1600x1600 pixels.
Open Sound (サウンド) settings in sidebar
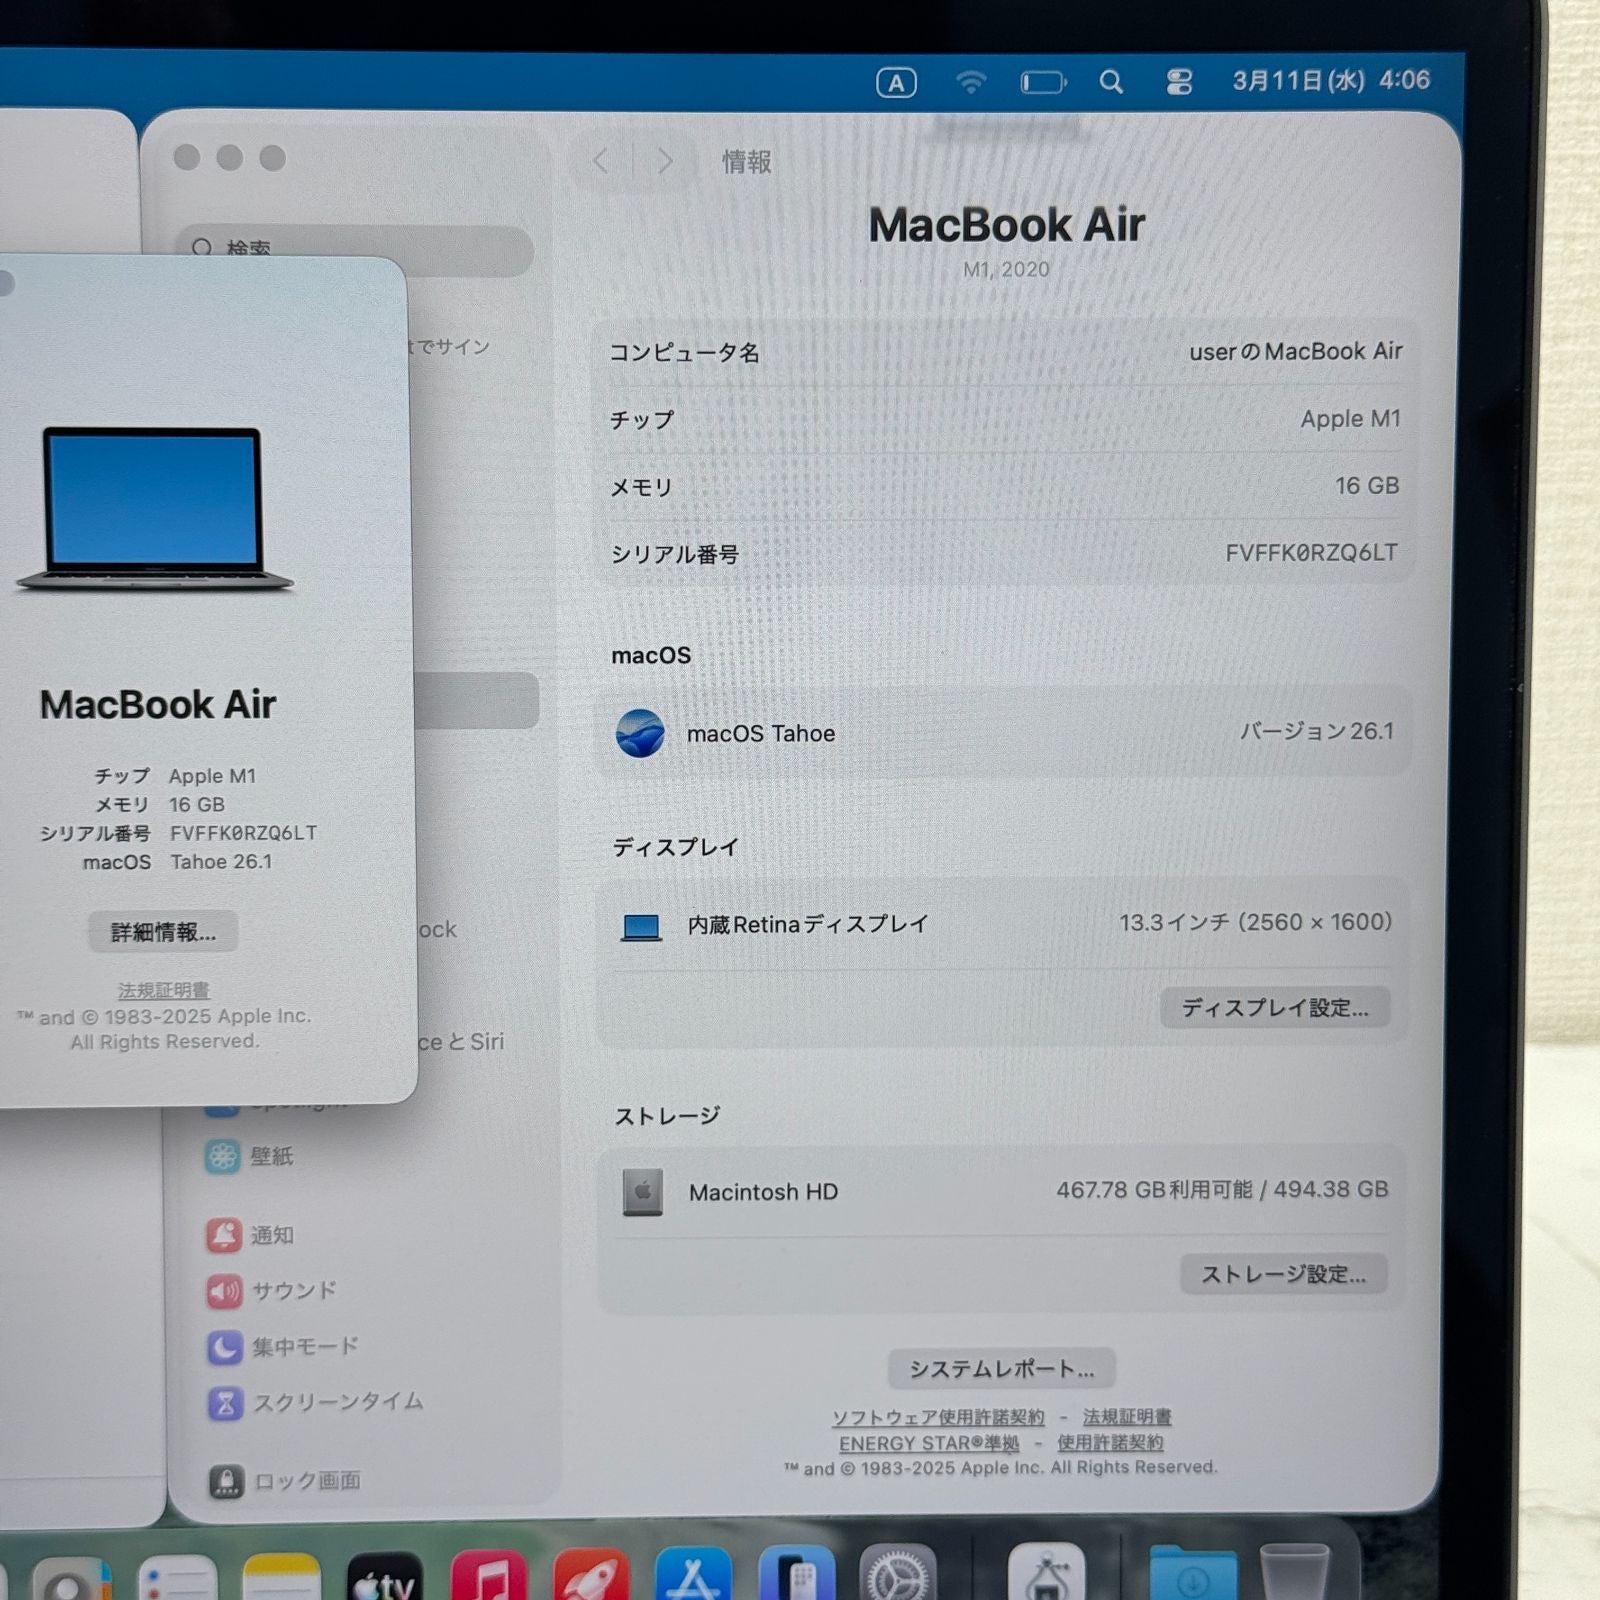pos(271,1291)
